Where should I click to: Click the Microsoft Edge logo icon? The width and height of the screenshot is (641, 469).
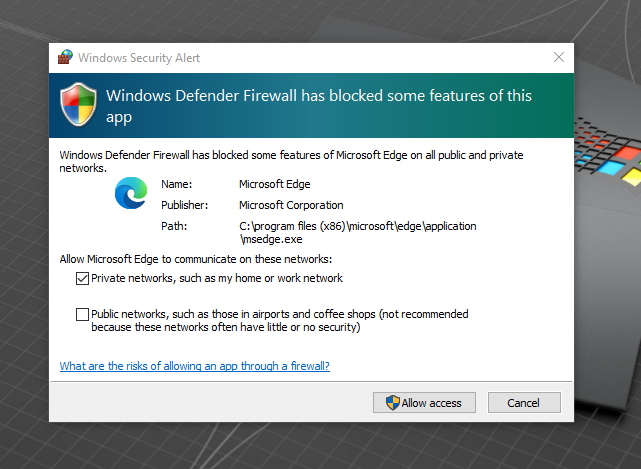tap(131, 193)
